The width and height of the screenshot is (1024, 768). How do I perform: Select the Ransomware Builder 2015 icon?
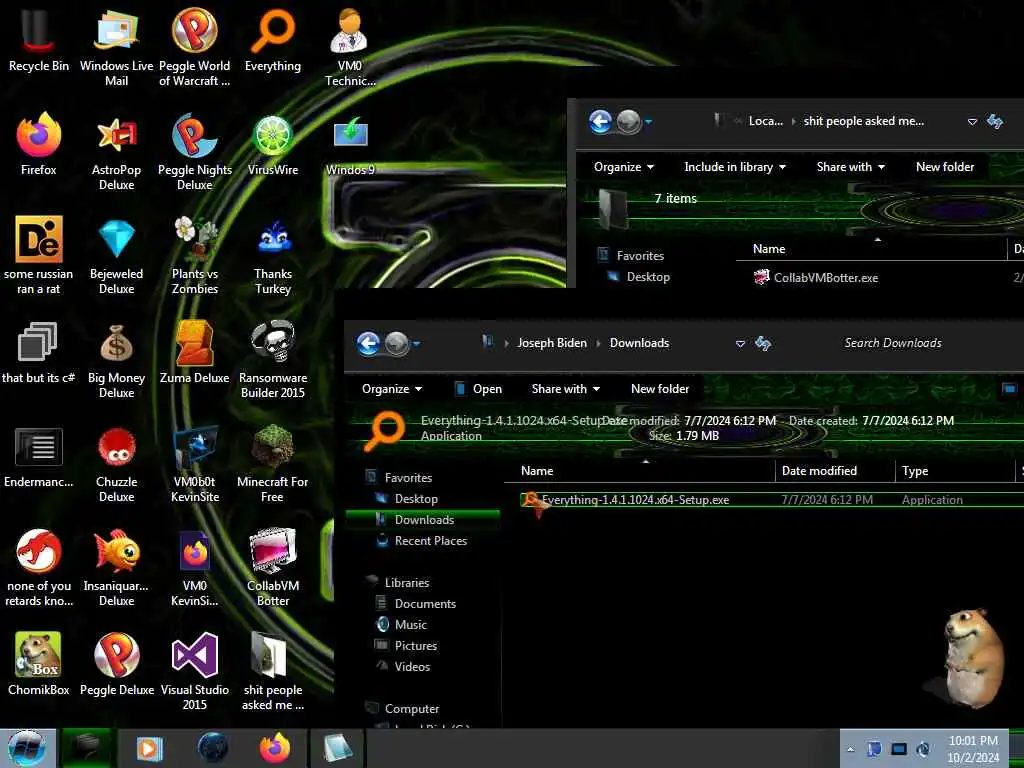click(x=273, y=359)
